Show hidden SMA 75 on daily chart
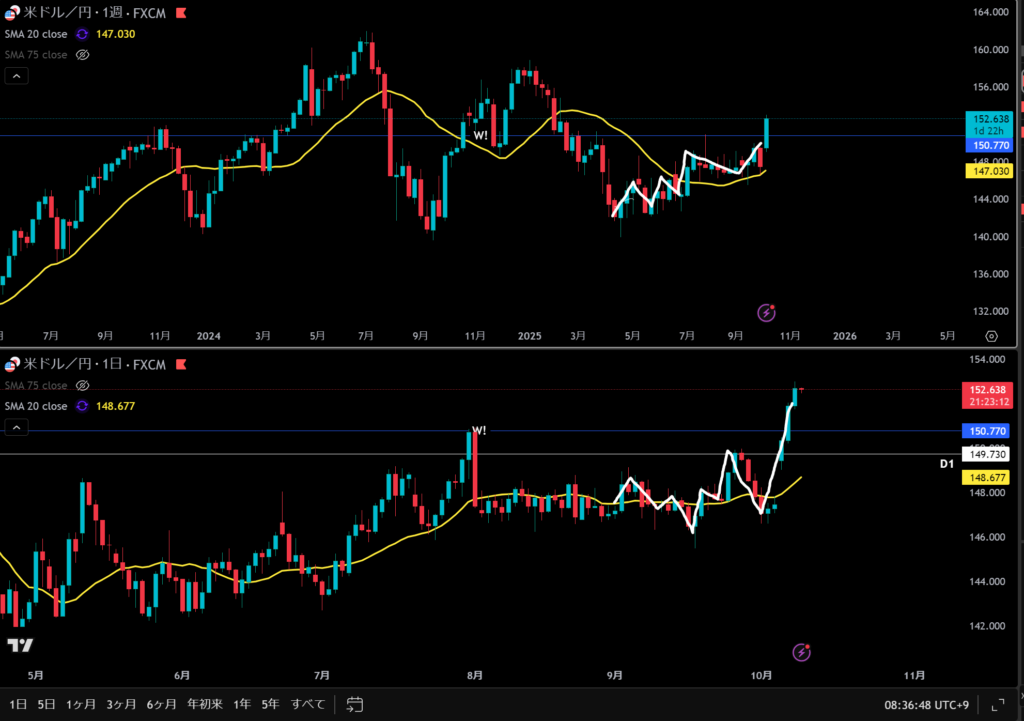 [83, 385]
